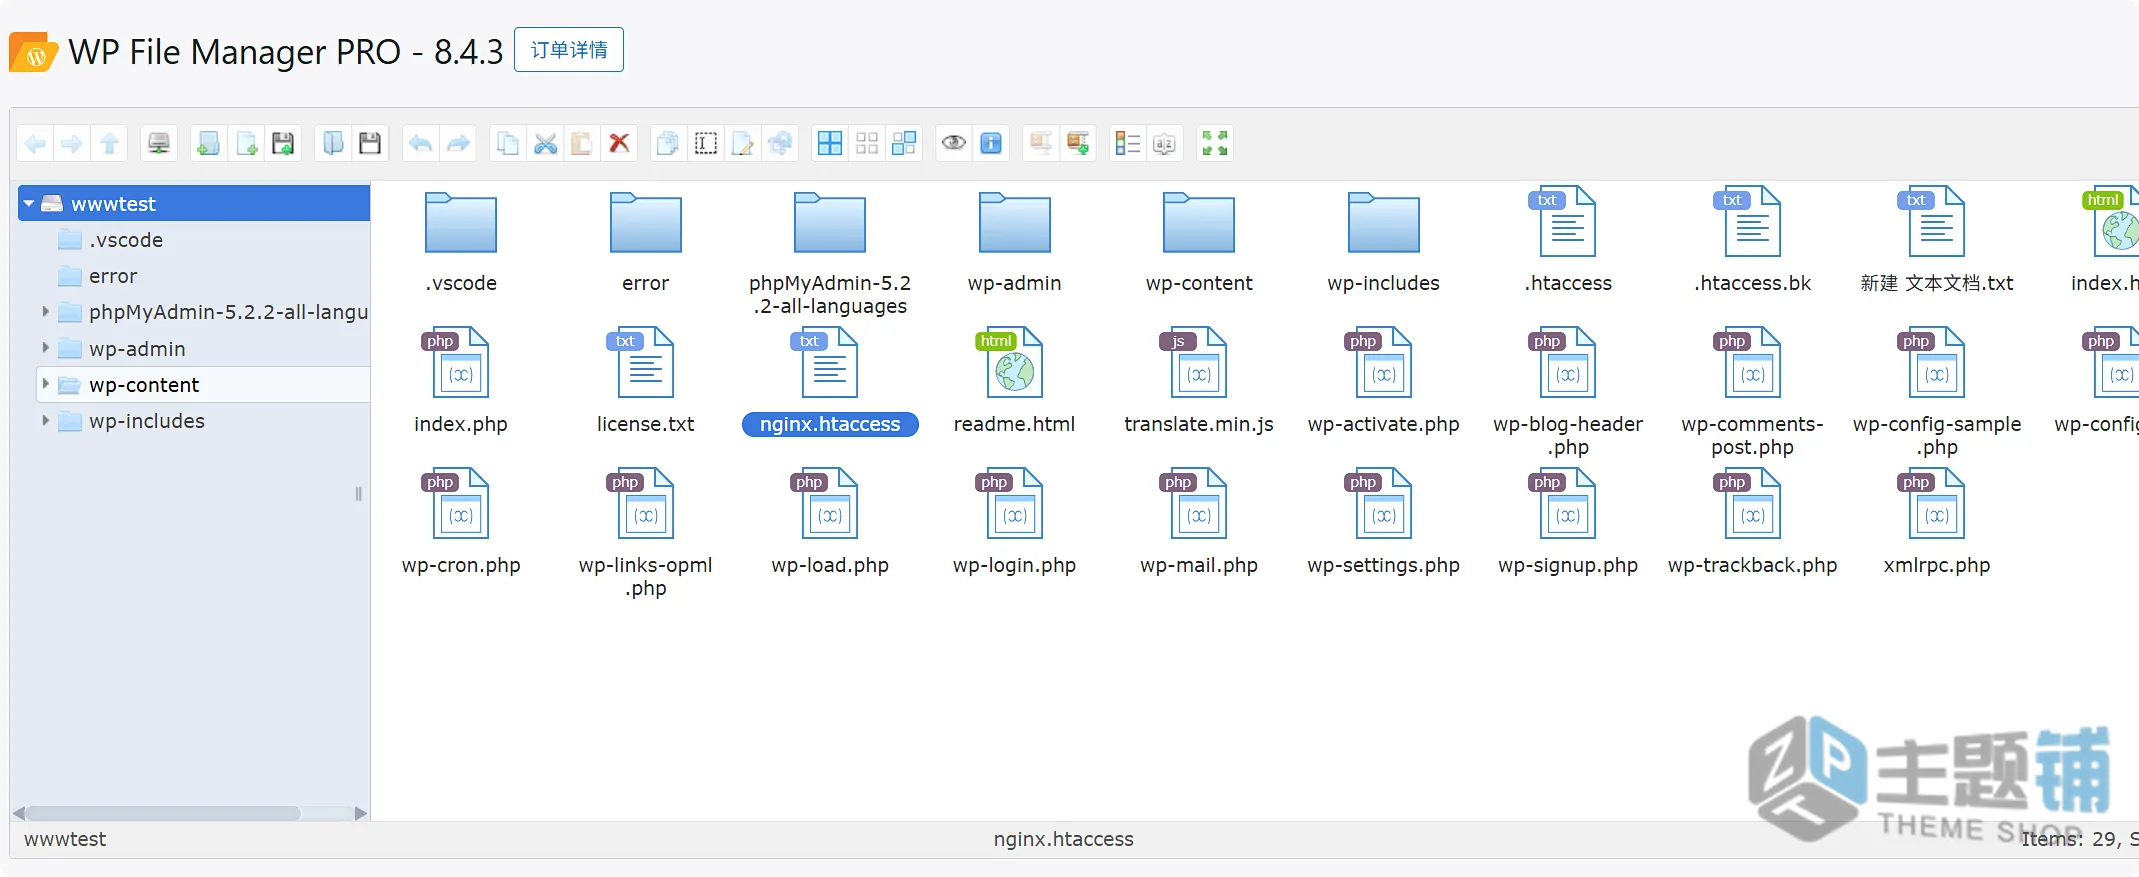The image size is (2139, 877).
Task: Go back using the Back arrow toolbar icon
Action: coord(35,144)
